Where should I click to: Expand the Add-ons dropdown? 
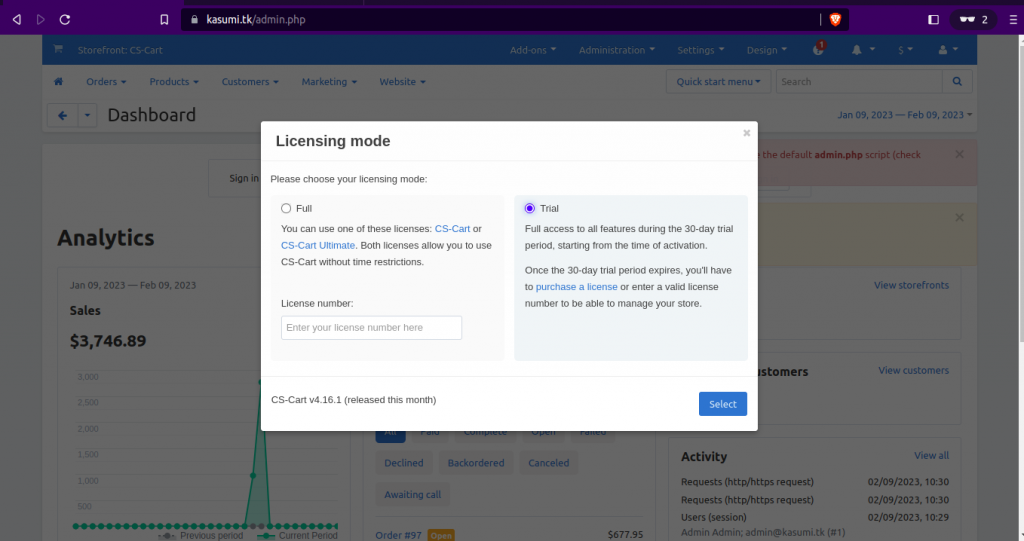533,50
